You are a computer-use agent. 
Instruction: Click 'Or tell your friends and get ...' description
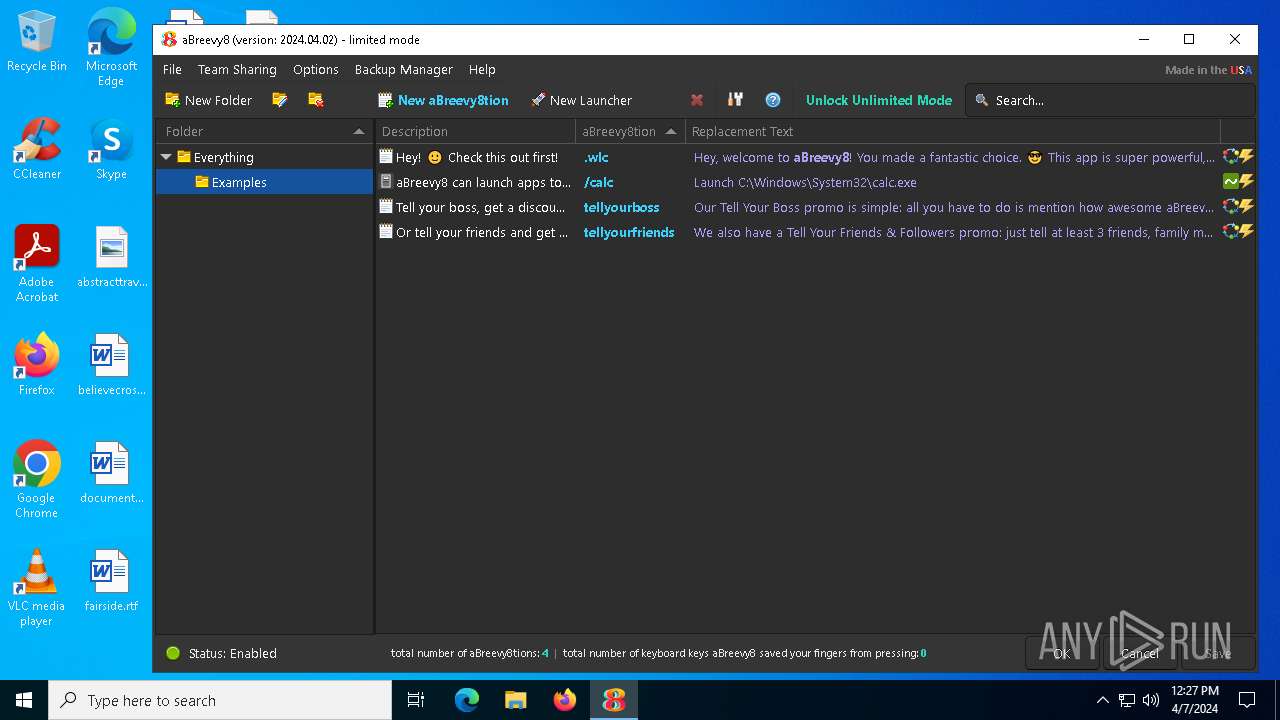[482, 232]
